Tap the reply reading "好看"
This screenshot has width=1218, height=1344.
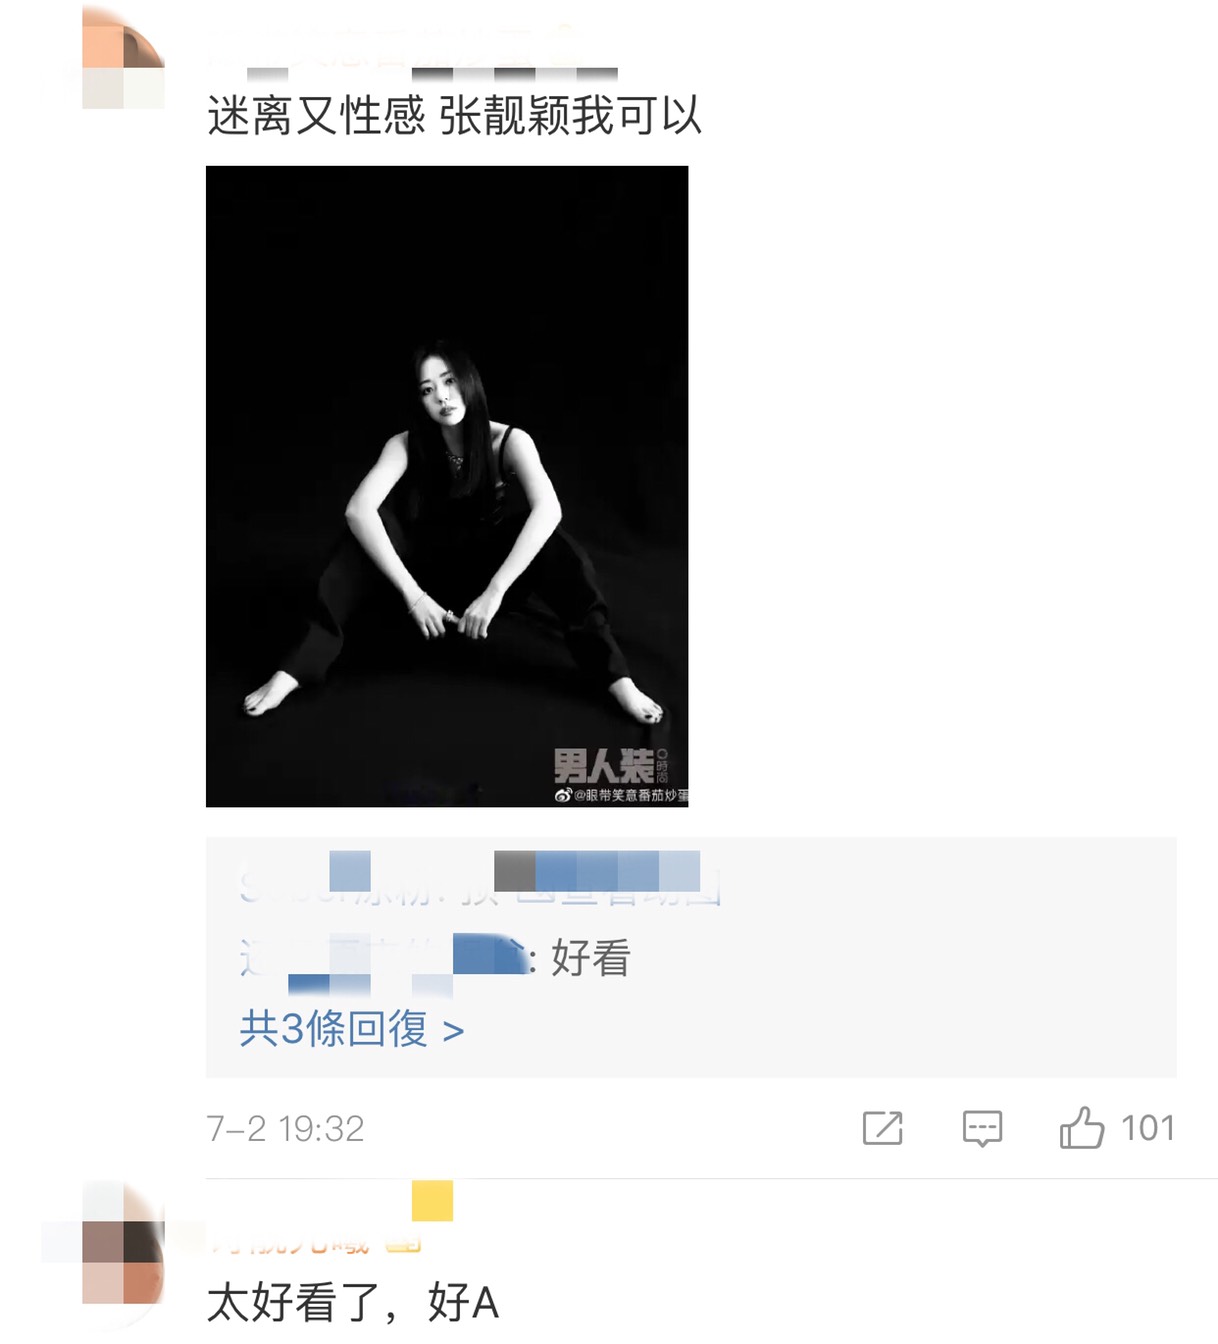(x=590, y=958)
